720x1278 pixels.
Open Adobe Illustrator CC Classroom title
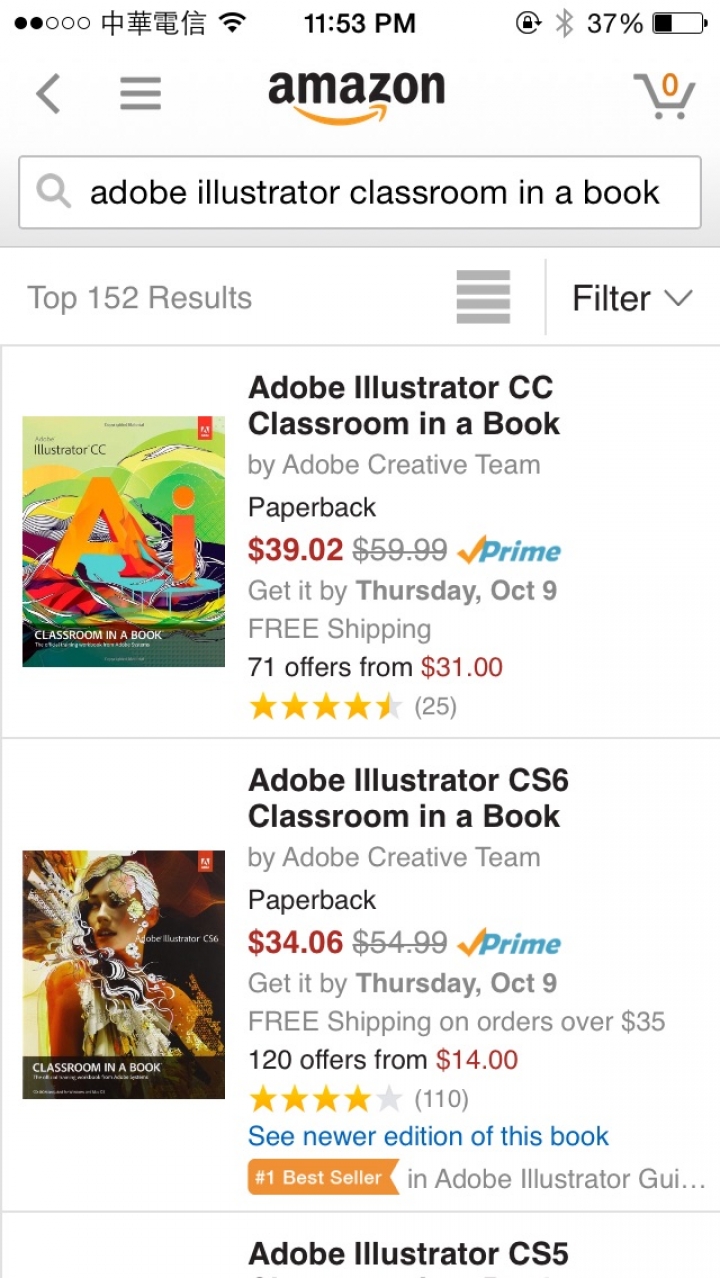(x=403, y=405)
